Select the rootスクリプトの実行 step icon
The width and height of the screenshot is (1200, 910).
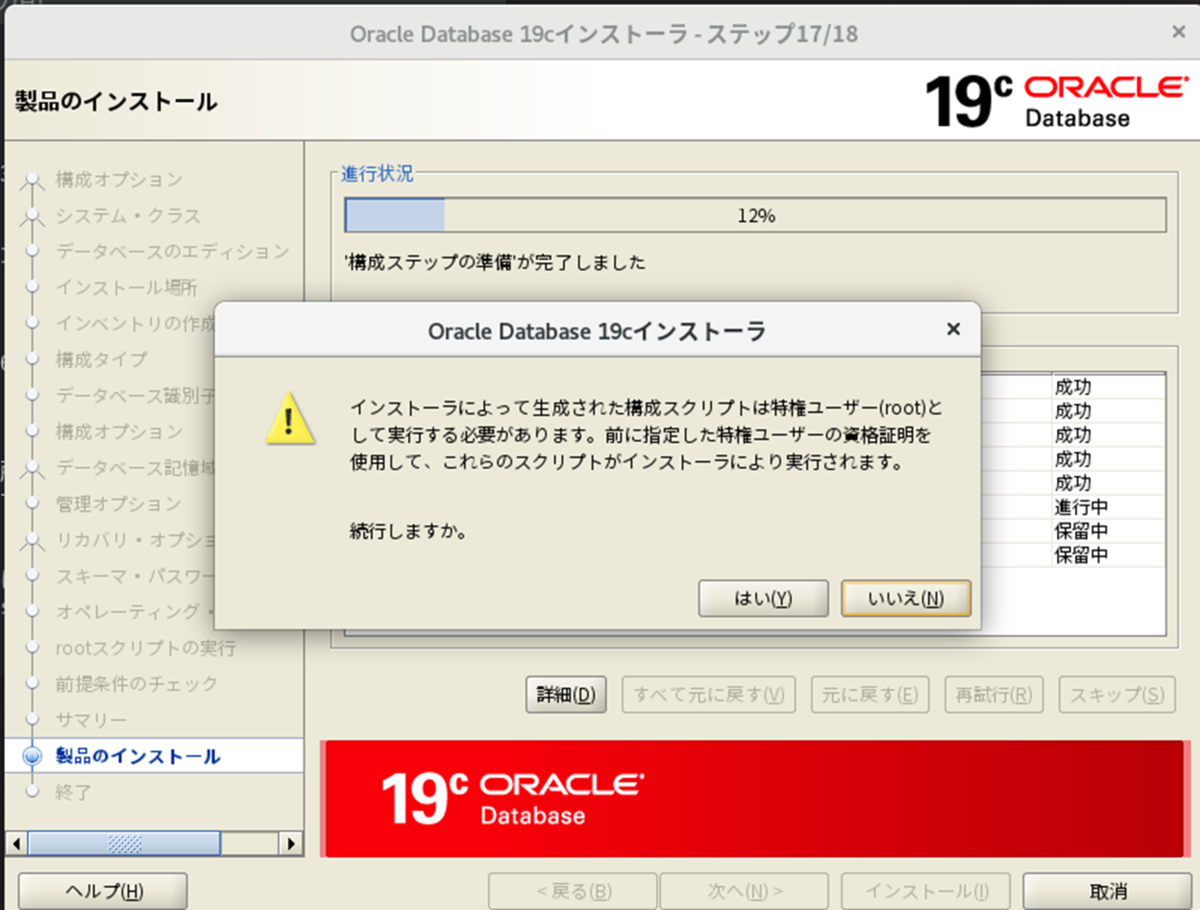pyautogui.click(x=31, y=648)
